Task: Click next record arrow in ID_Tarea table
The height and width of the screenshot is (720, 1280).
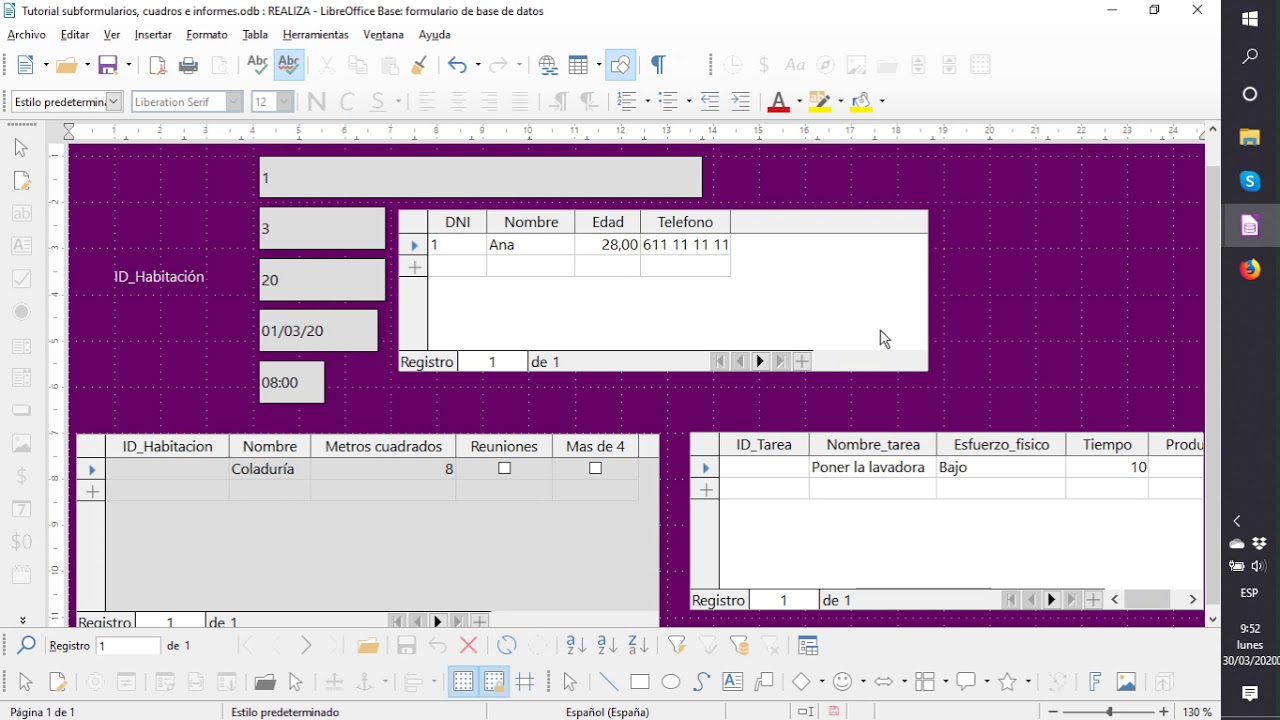Action: tap(1051, 600)
